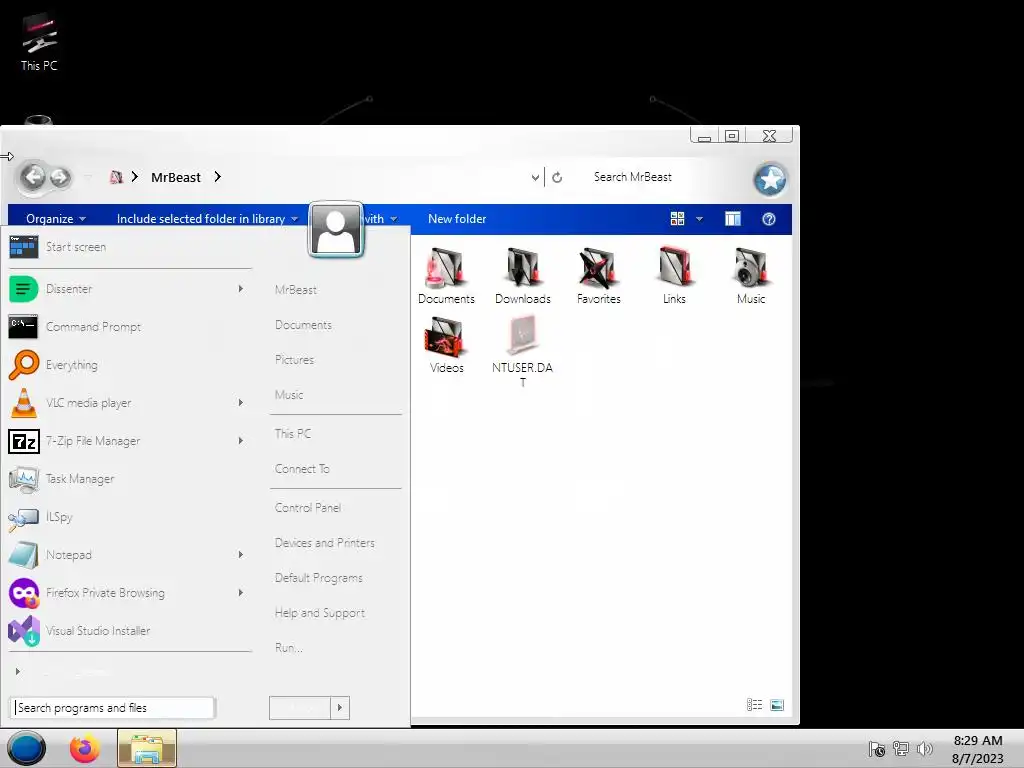Expand the chevron after MrBeast breadcrumb
Image resolution: width=1024 pixels, height=768 pixels.
(217, 176)
